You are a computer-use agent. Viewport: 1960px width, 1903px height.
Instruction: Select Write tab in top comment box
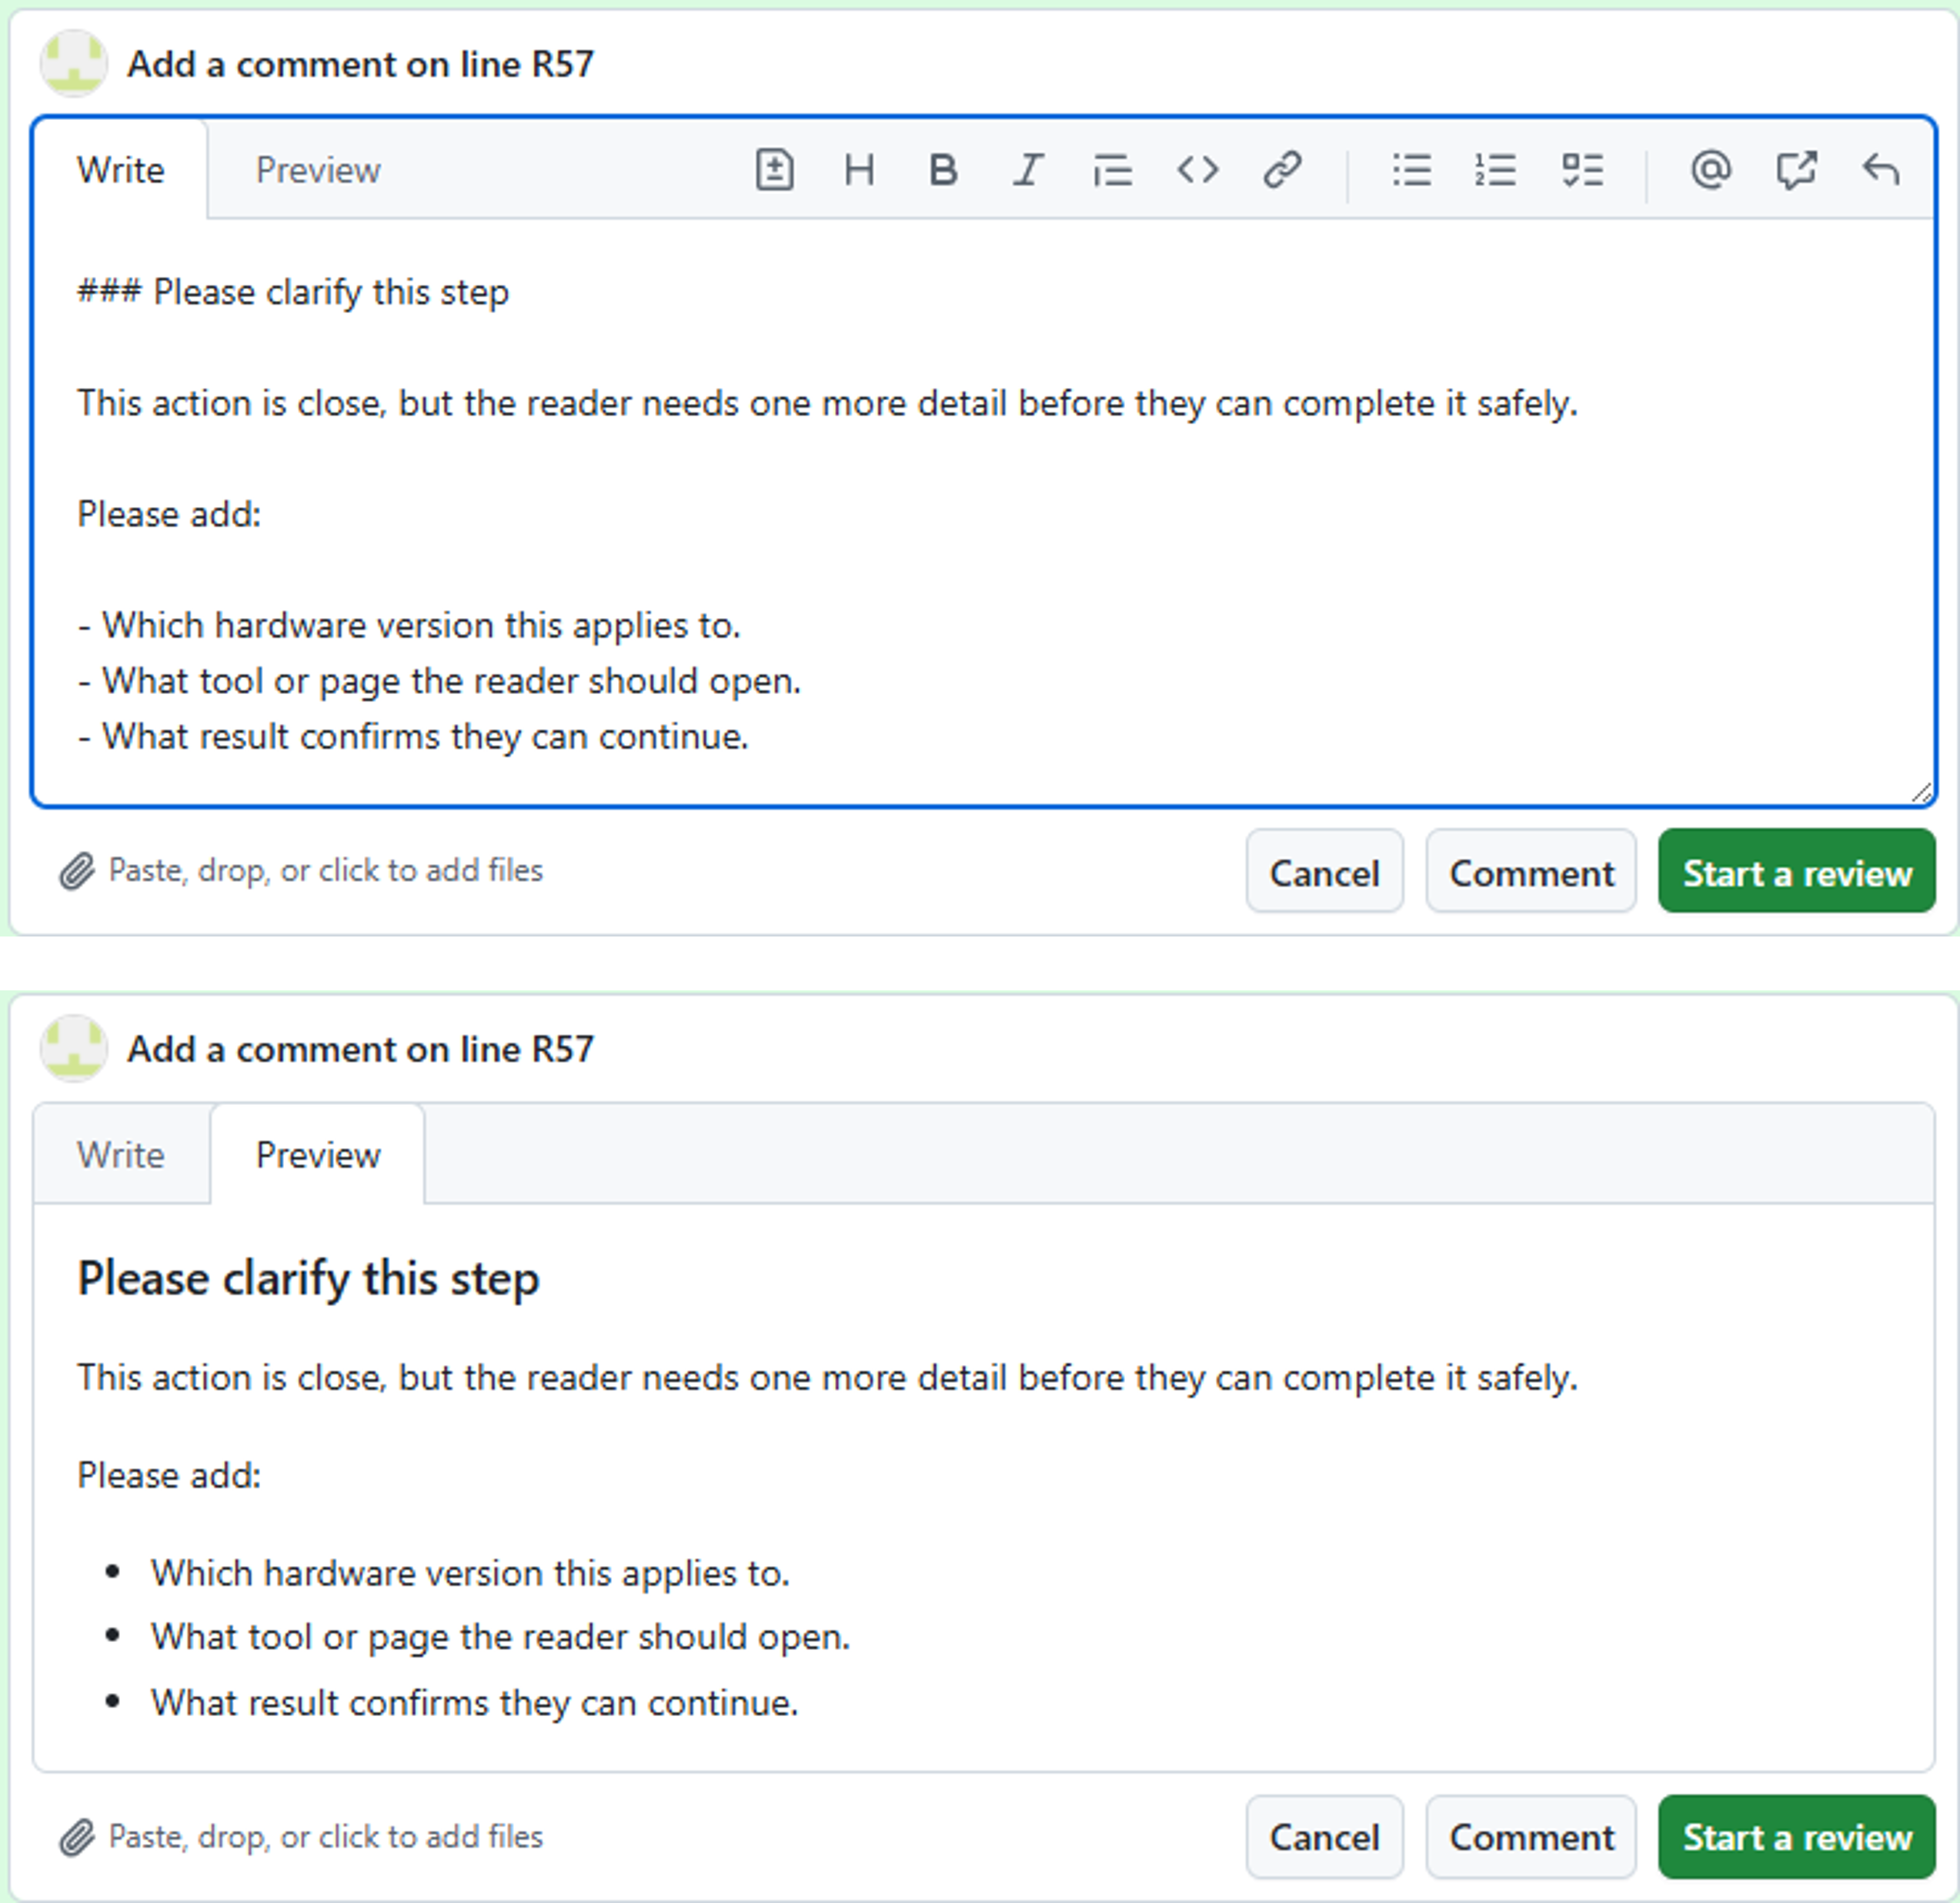click(x=120, y=170)
